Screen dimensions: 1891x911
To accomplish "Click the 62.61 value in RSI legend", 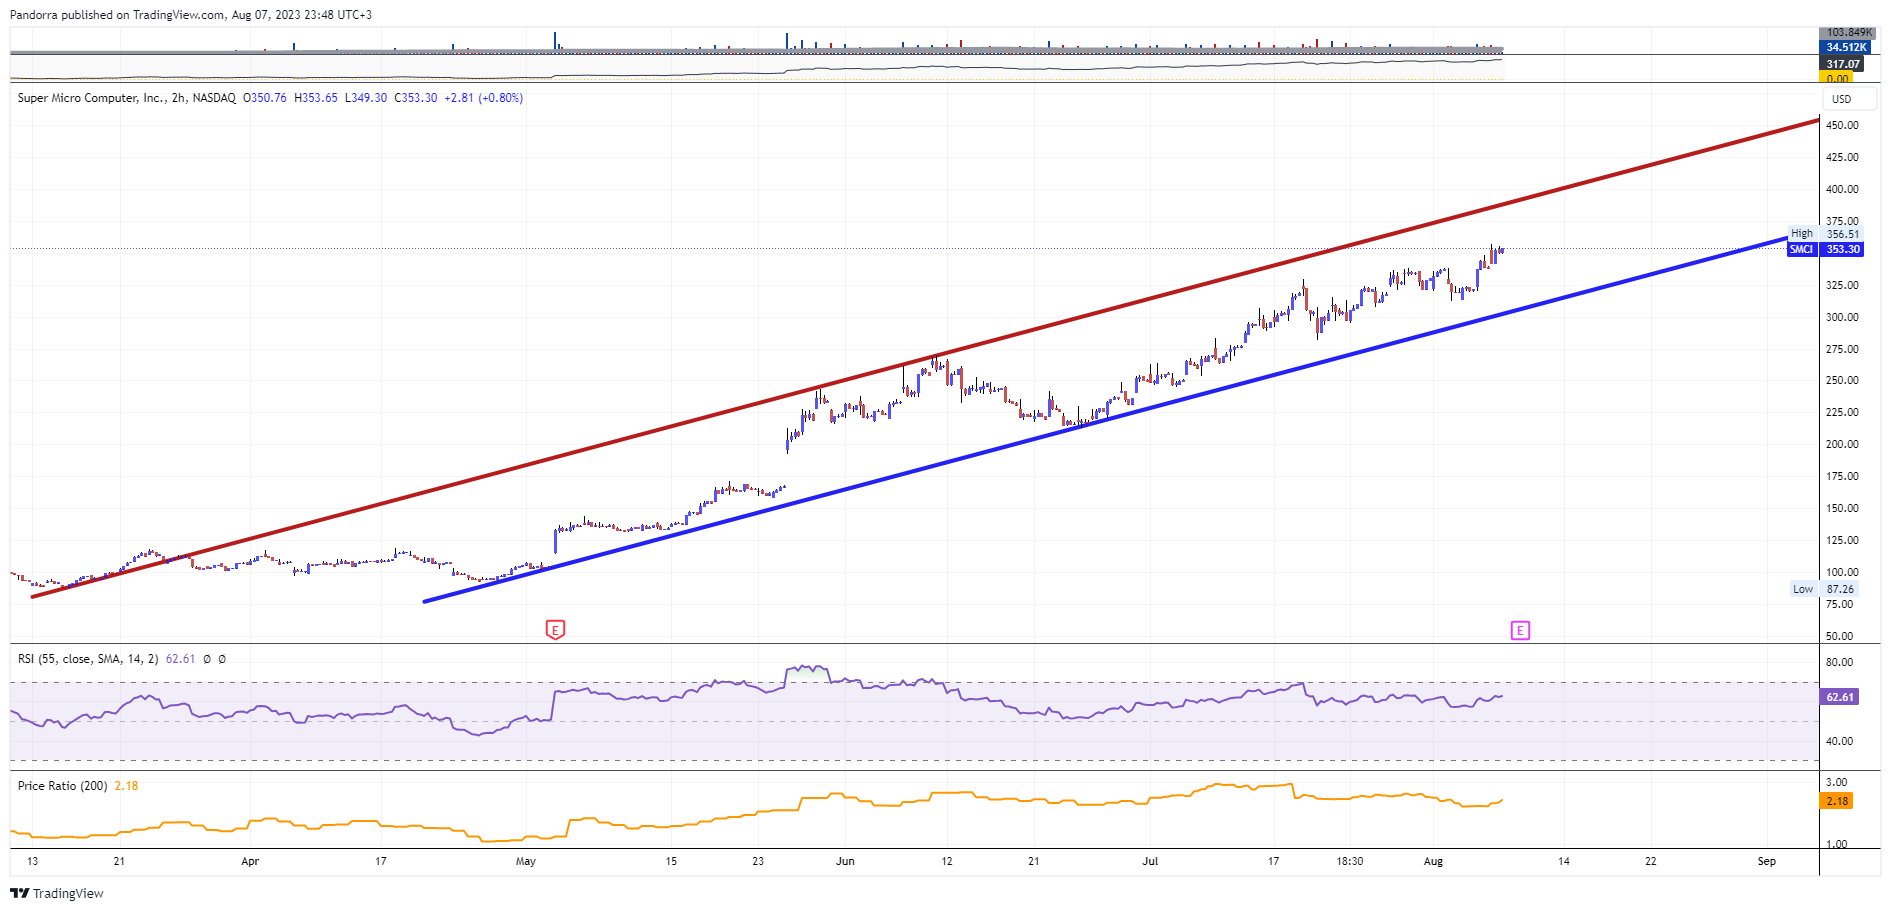I will [180, 659].
